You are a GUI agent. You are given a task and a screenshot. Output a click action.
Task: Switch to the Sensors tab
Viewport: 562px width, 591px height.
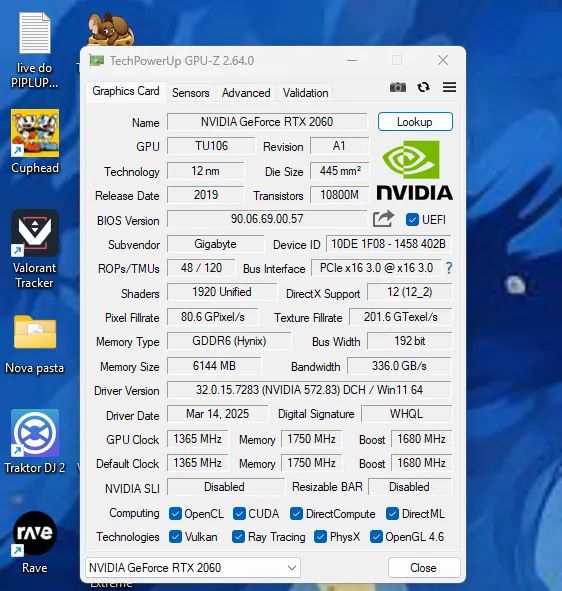tap(191, 93)
